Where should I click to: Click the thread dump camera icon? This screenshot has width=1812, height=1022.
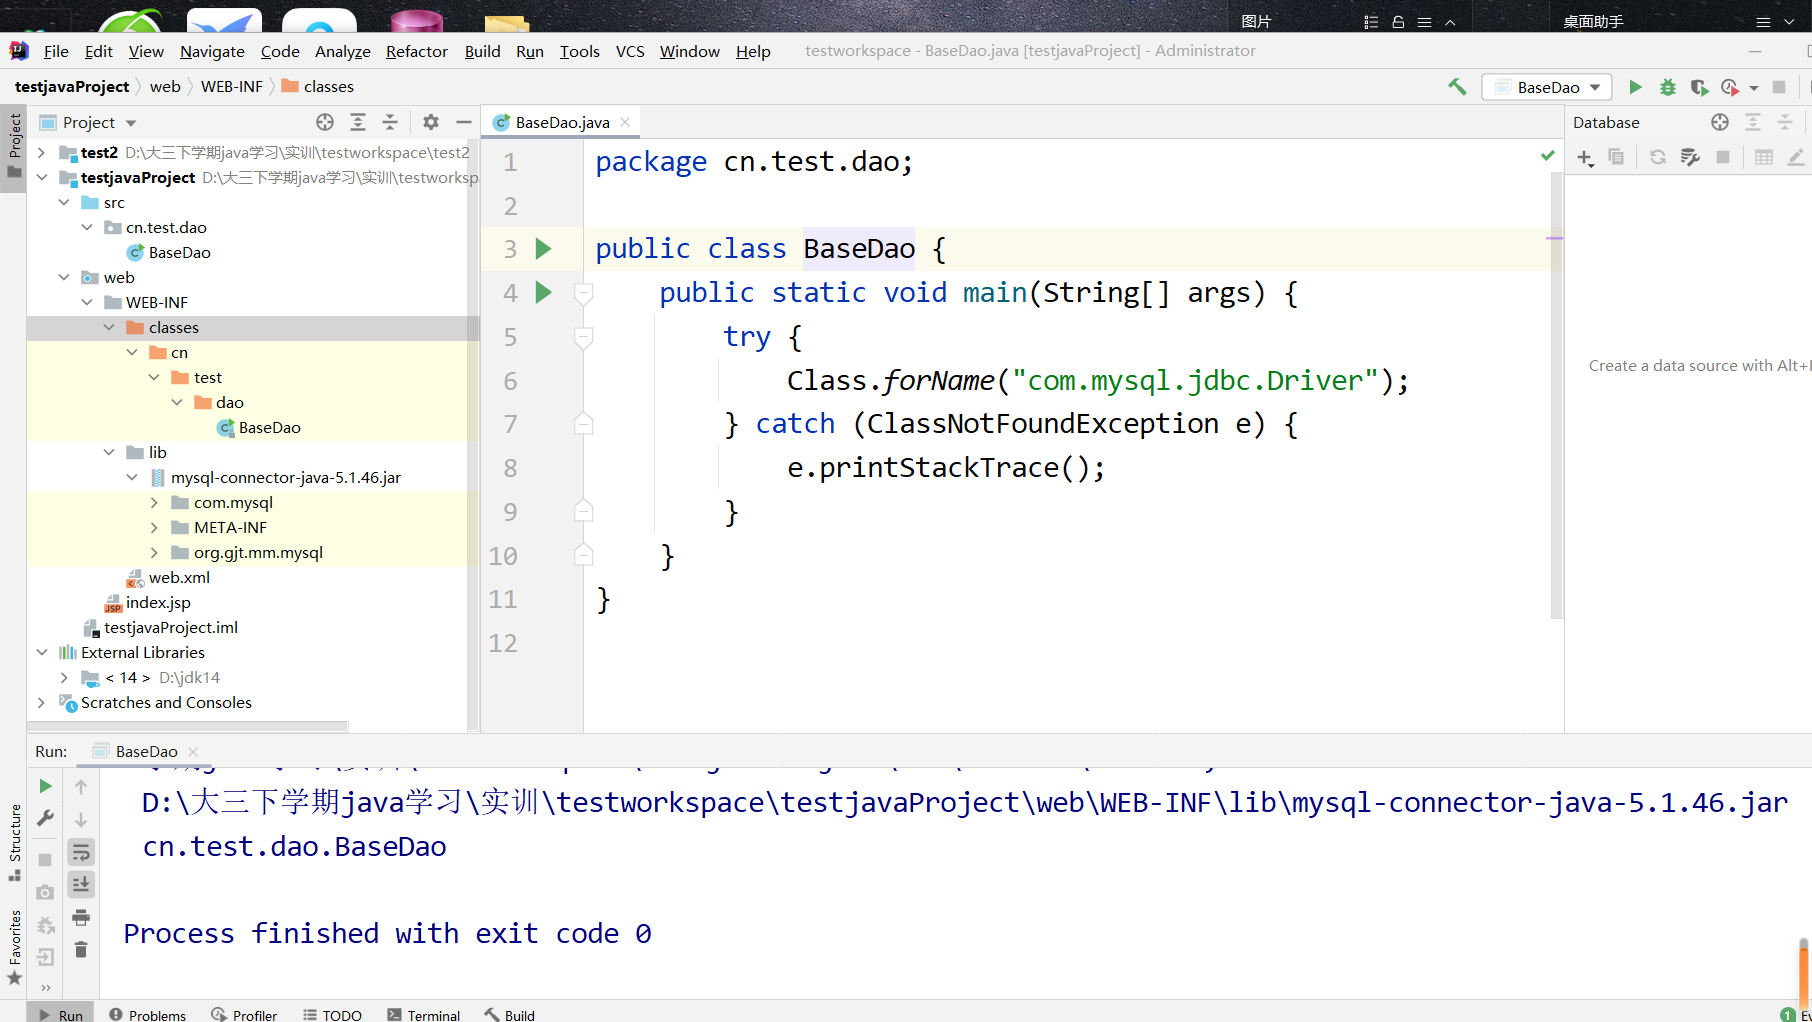click(x=45, y=892)
